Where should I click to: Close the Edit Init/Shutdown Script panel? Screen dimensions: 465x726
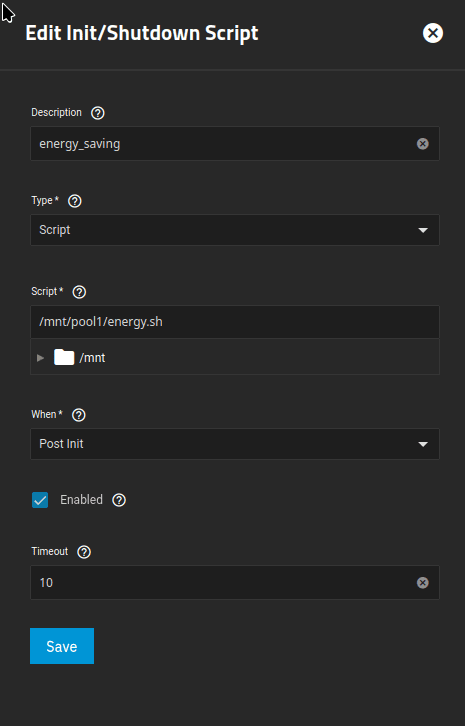pyautogui.click(x=433, y=33)
